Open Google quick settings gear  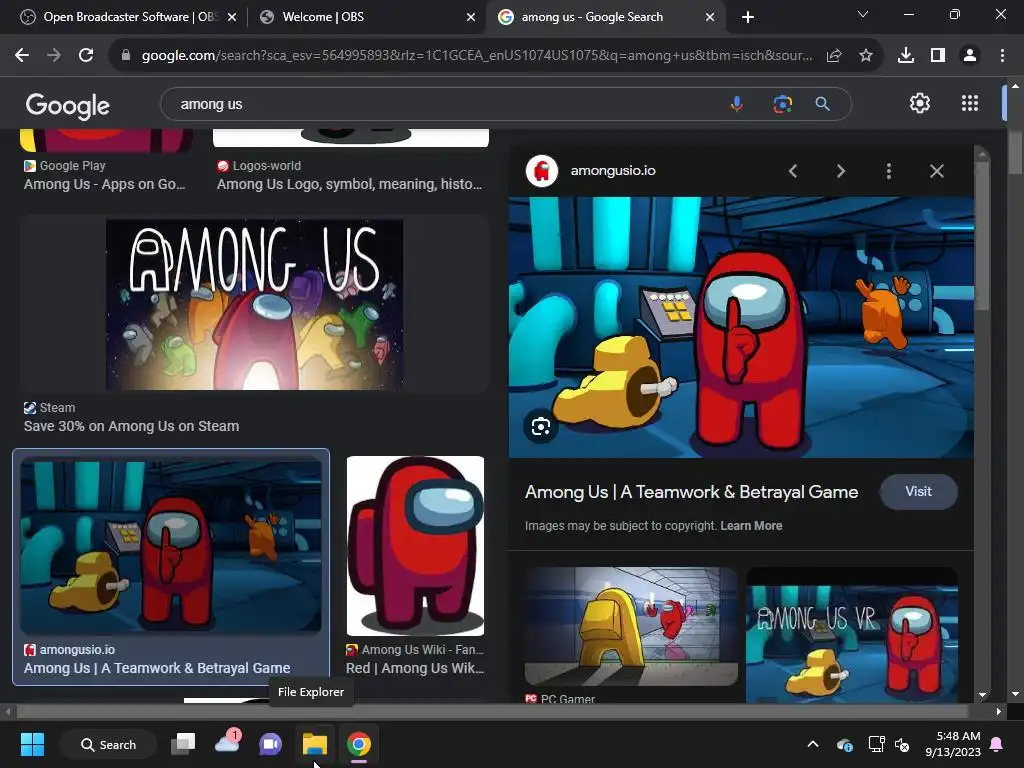920,103
